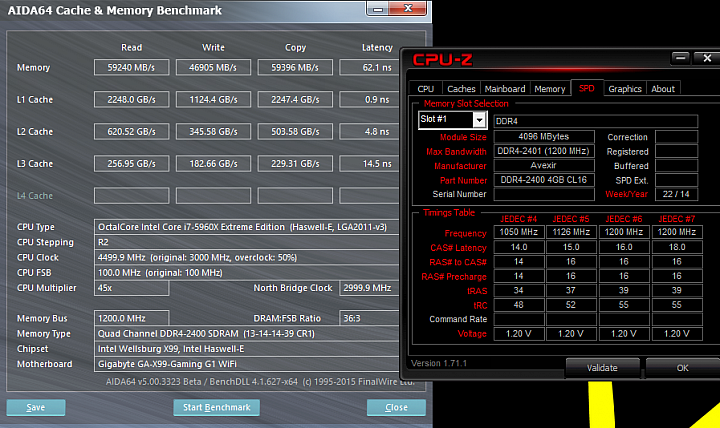Open the CPU tab in CPU-Z
This screenshot has height=428, width=720.
[x=426, y=89]
